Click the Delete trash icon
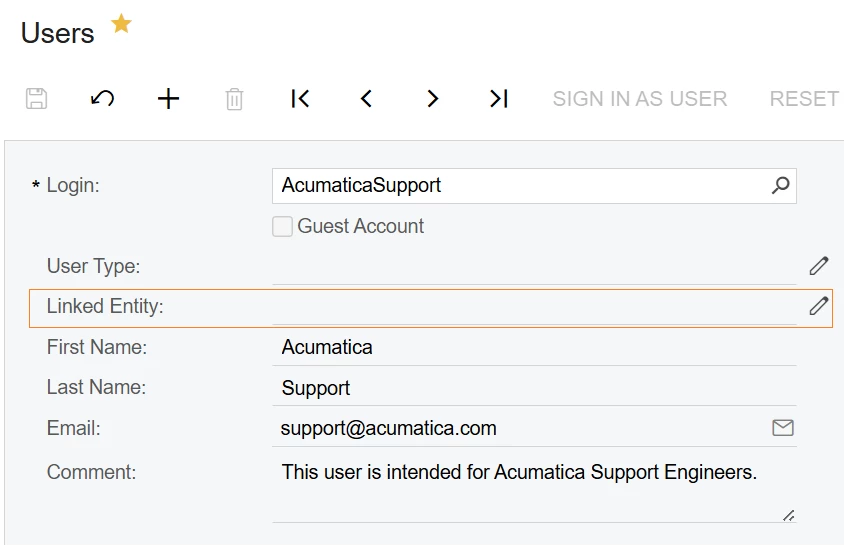844x548 pixels. [x=234, y=99]
